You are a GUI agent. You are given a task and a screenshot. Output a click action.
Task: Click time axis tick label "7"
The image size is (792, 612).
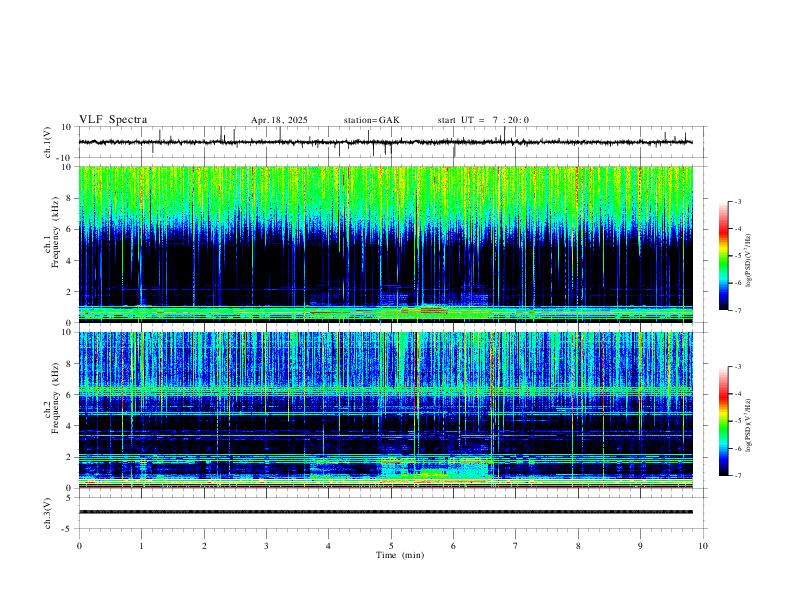pos(516,546)
